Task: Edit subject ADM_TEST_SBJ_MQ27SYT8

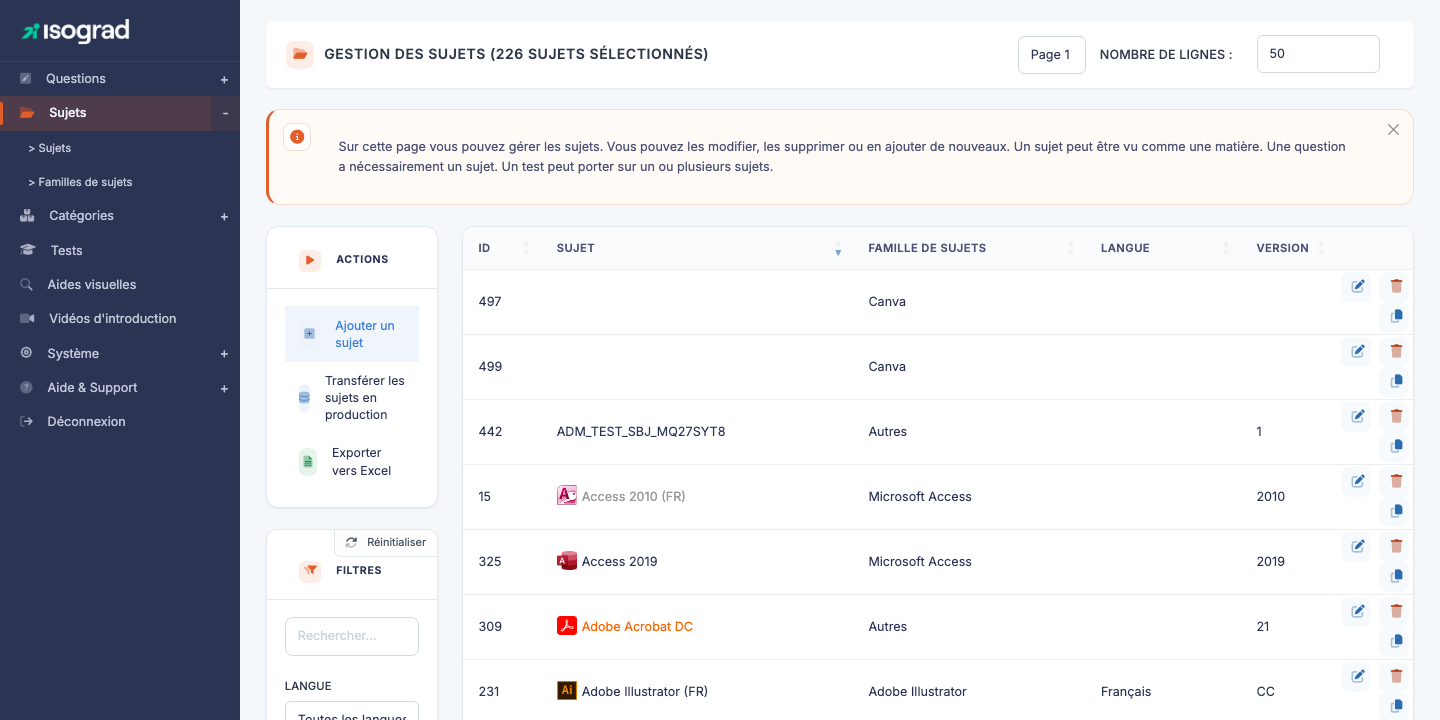Action: click(1357, 416)
